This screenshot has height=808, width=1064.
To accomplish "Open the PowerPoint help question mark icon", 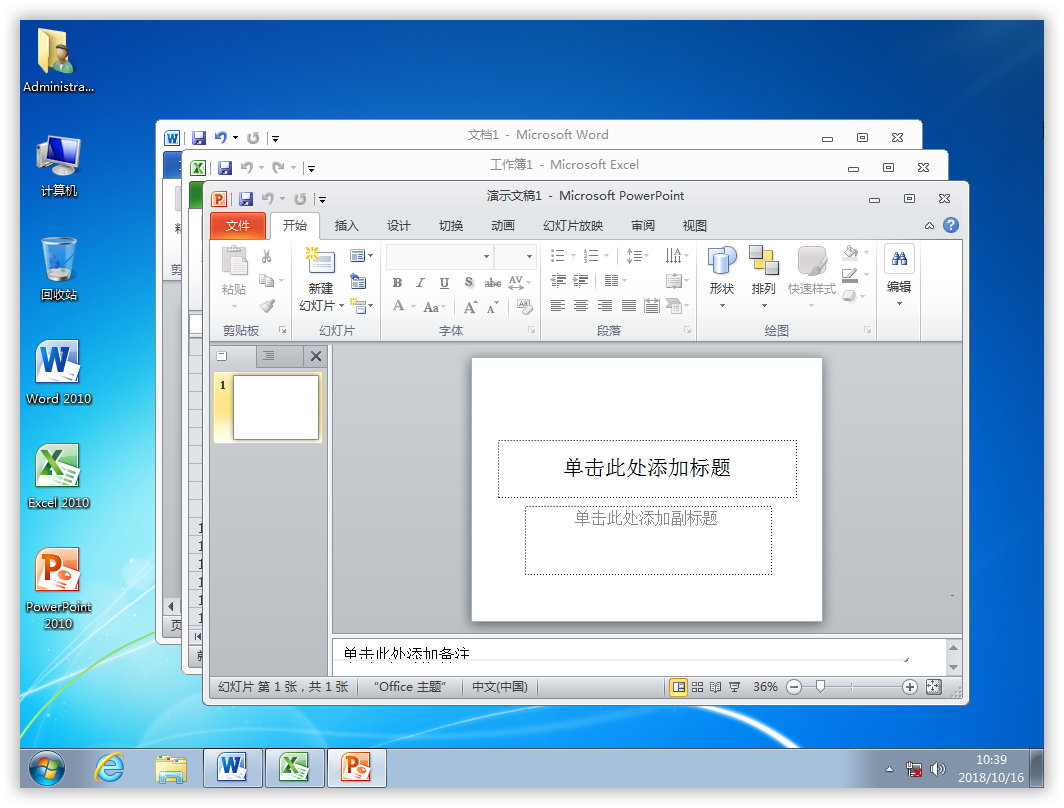I will (950, 225).
